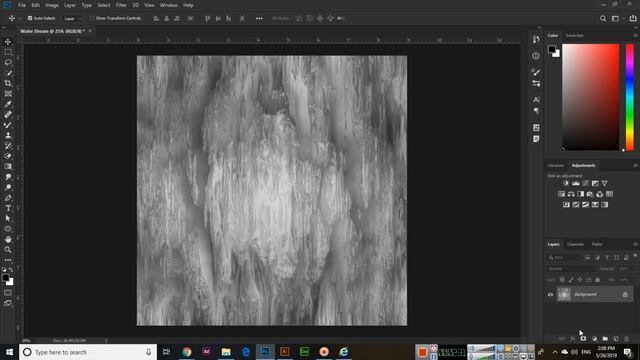This screenshot has width=640, height=360.
Task: Add a Hue/Saturation adjustment
Action: pos(562,194)
